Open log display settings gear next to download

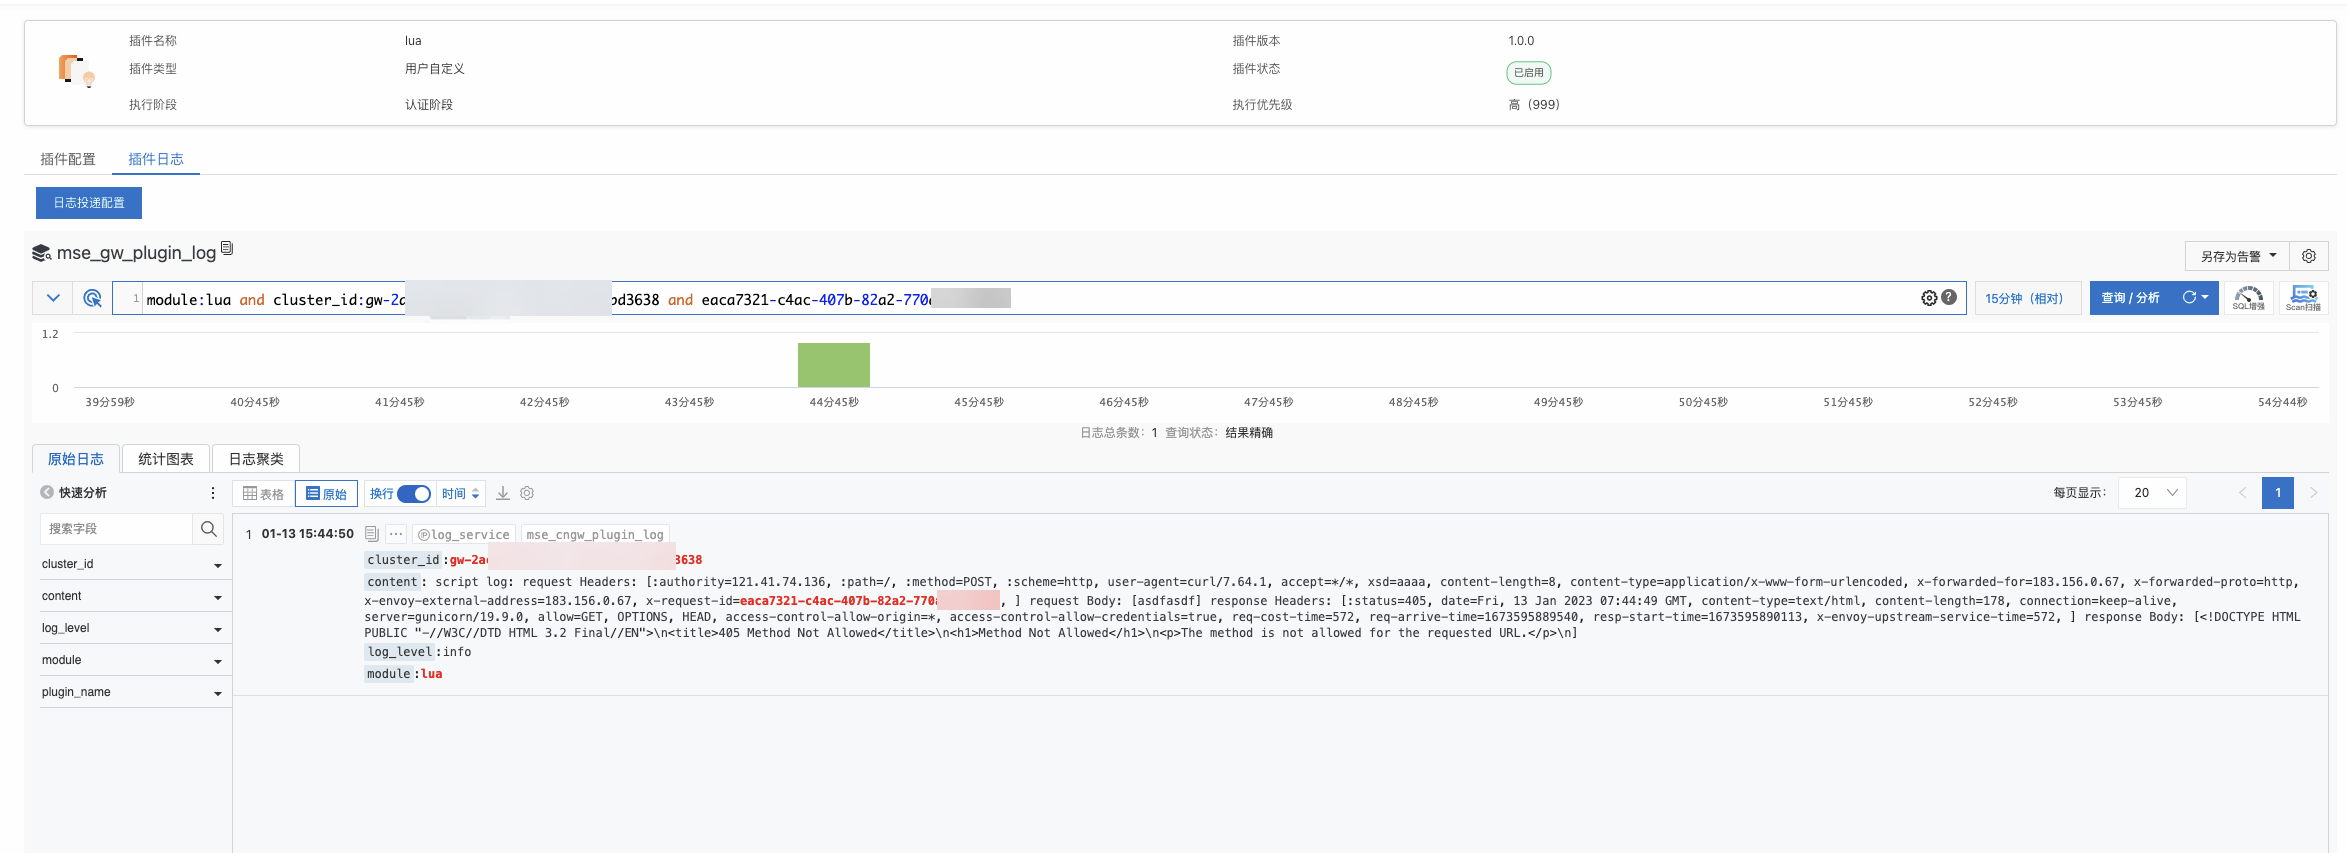[x=527, y=493]
